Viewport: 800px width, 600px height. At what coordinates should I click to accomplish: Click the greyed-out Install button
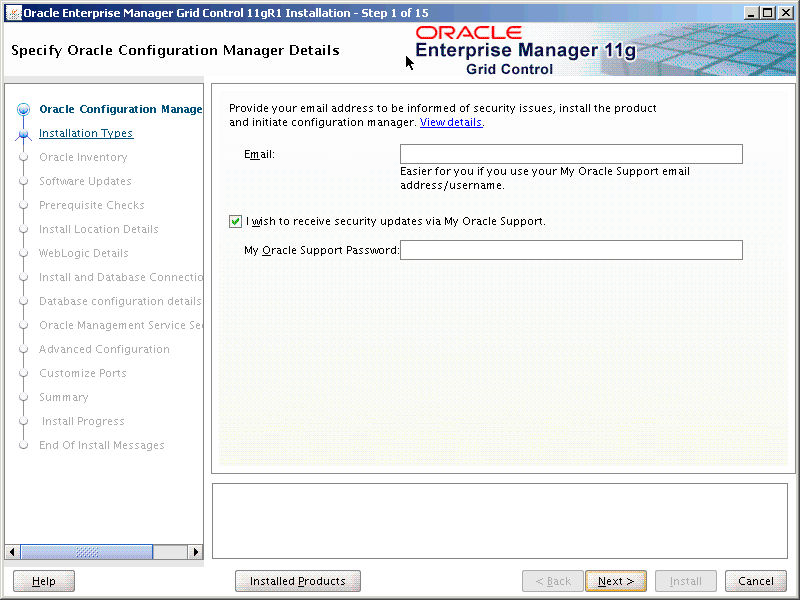click(x=686, y=581)
